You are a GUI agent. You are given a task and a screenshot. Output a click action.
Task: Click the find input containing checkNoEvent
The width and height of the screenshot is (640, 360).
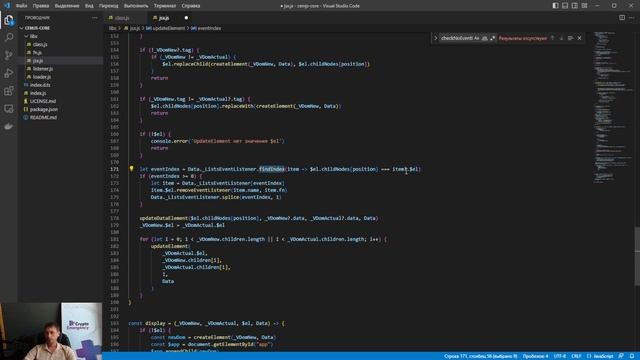point(456,38)
